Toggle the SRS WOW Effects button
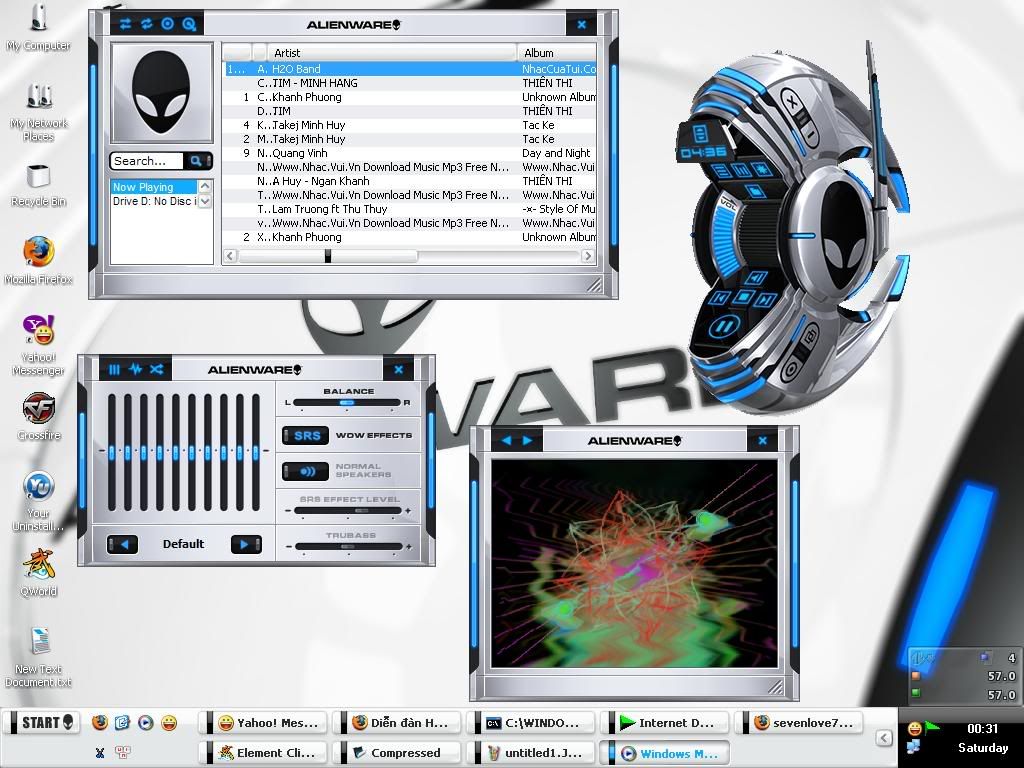This screenshot has width=1024, height=768. tap(305, 436)
